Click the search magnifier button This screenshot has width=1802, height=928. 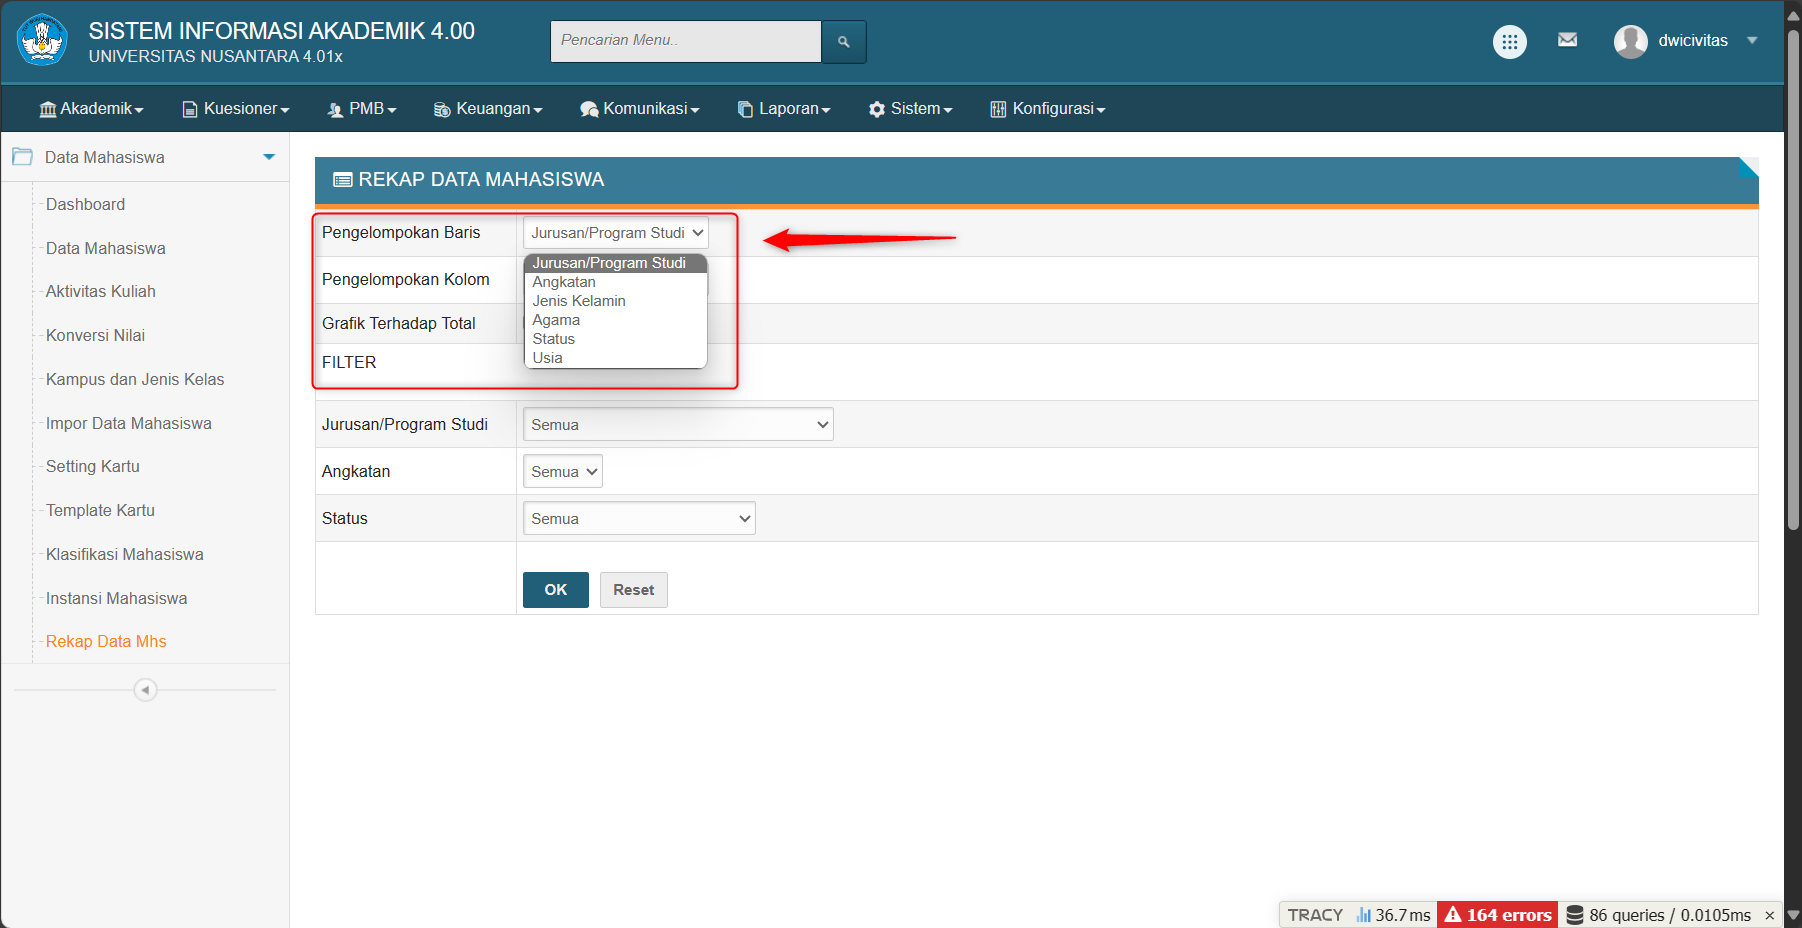[x=843, y=41]
